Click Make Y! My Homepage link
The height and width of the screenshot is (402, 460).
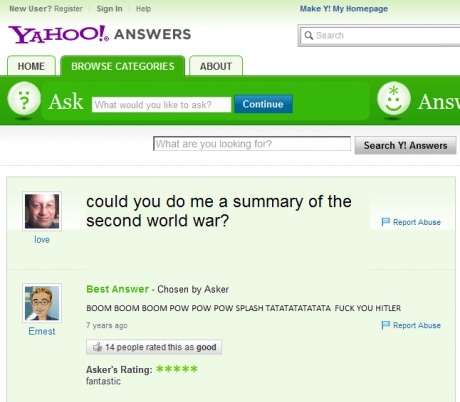344,9
